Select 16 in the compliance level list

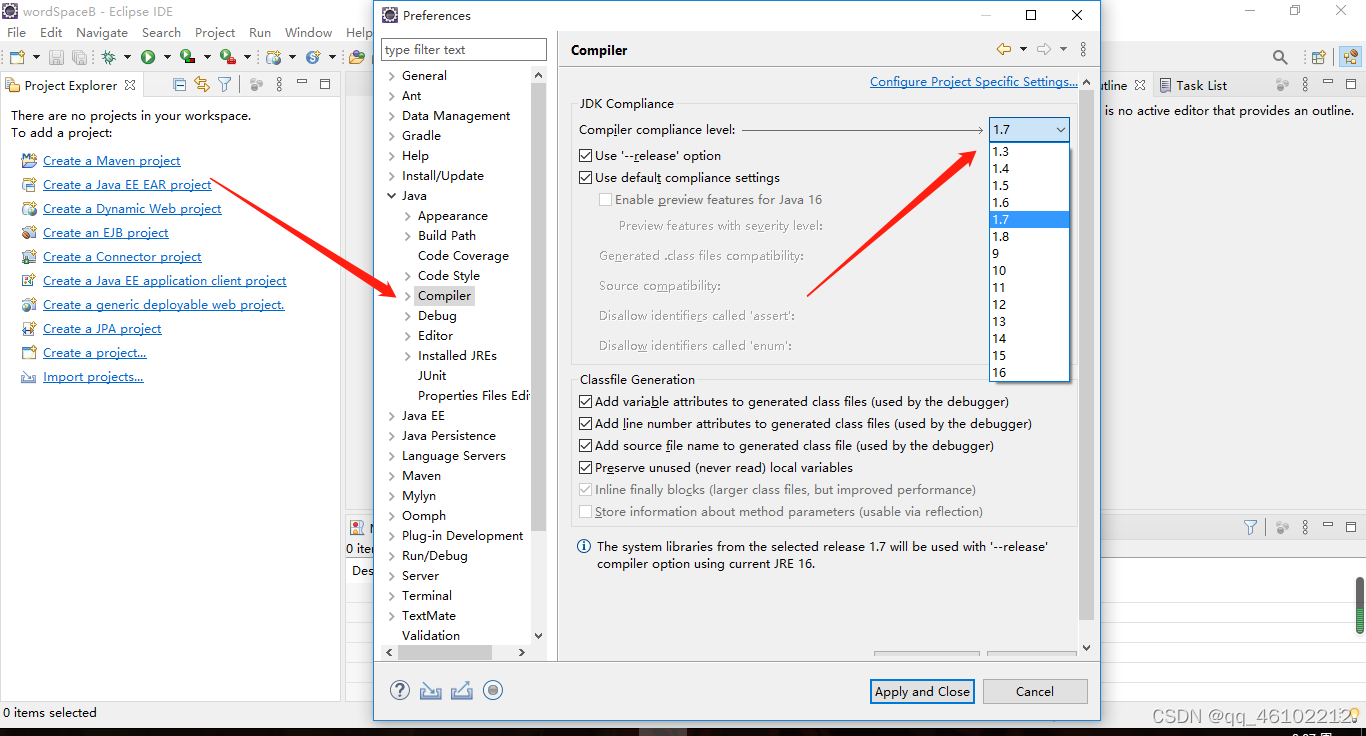click(1029, 373)
